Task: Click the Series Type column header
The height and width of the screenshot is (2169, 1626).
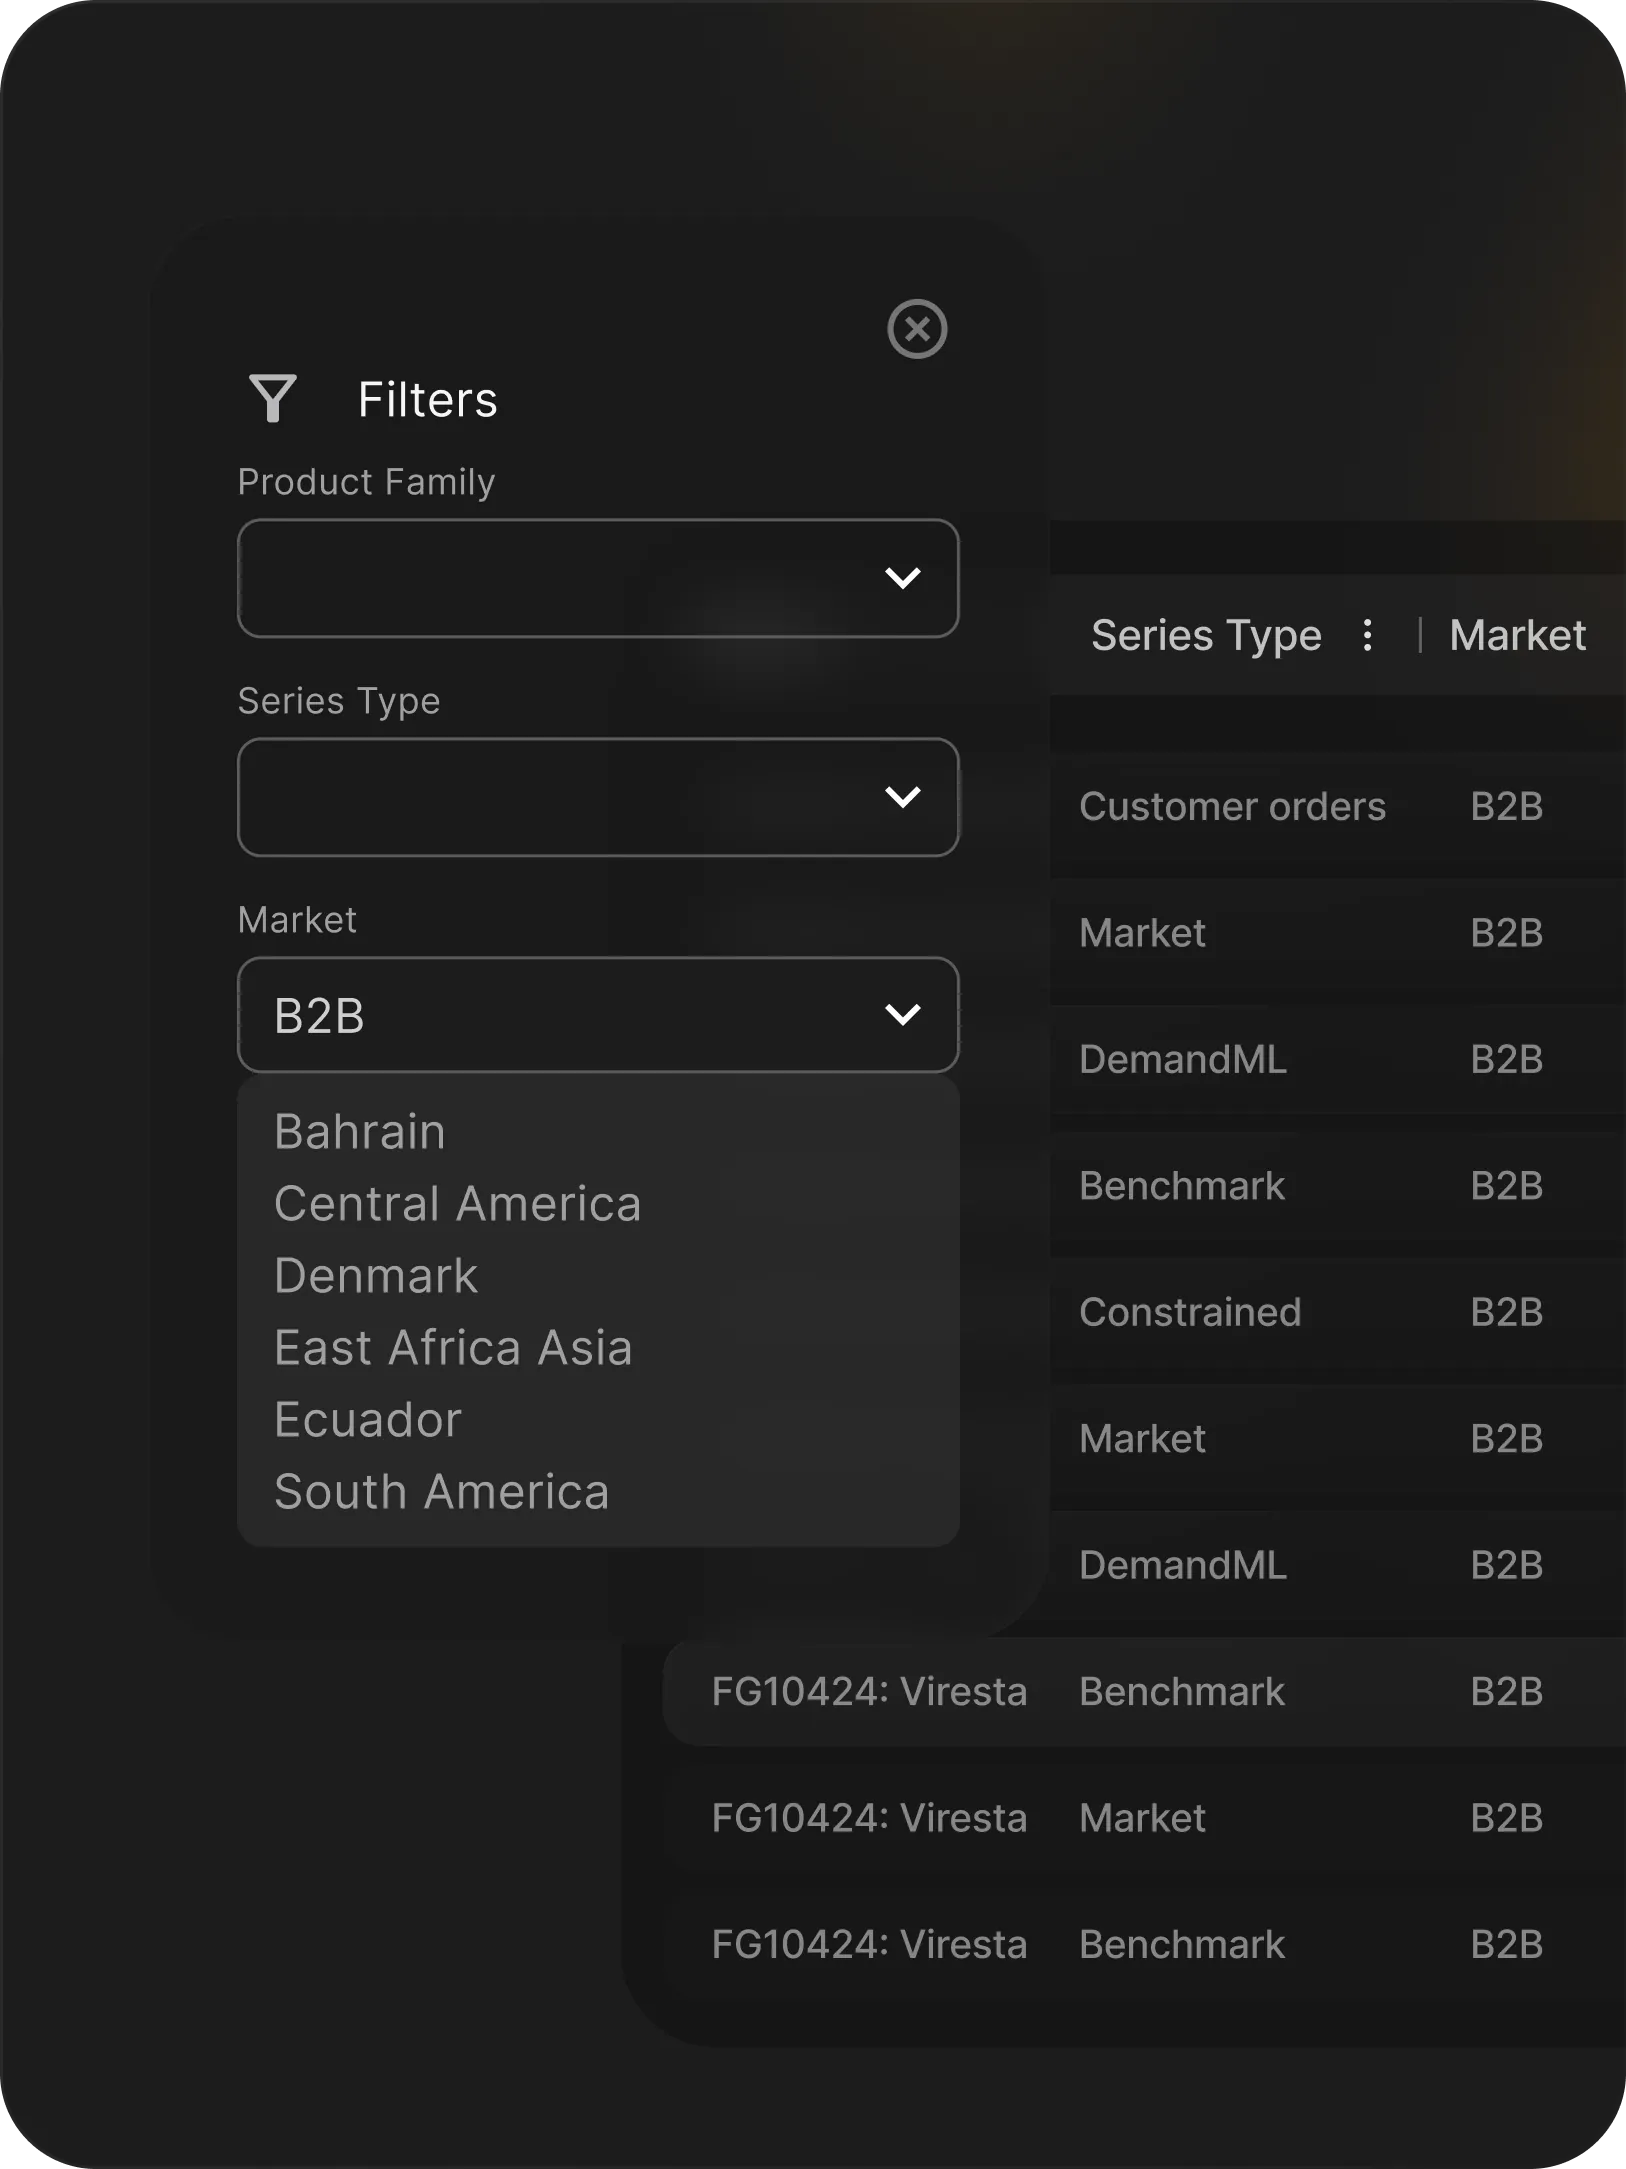Action: tap(1206, 636)
